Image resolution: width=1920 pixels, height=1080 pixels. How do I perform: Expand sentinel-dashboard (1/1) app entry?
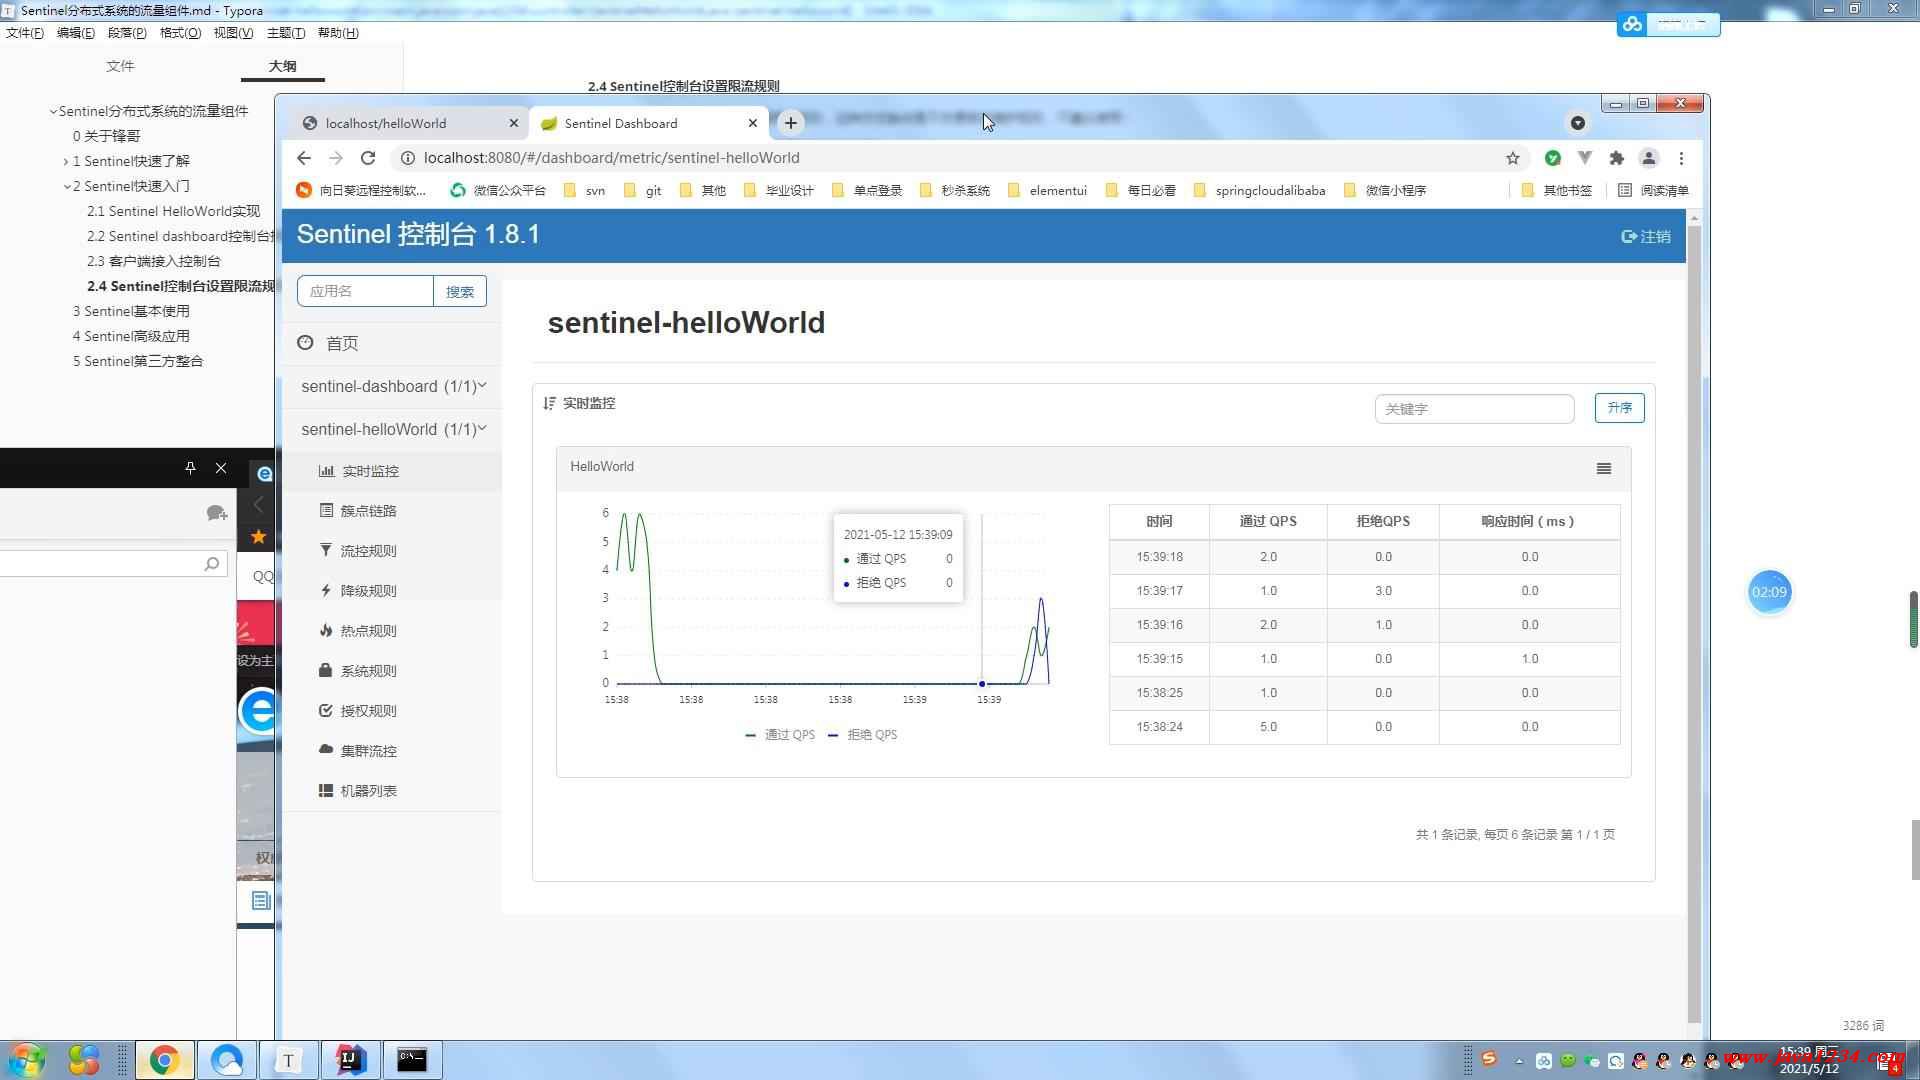pos(392,386)
